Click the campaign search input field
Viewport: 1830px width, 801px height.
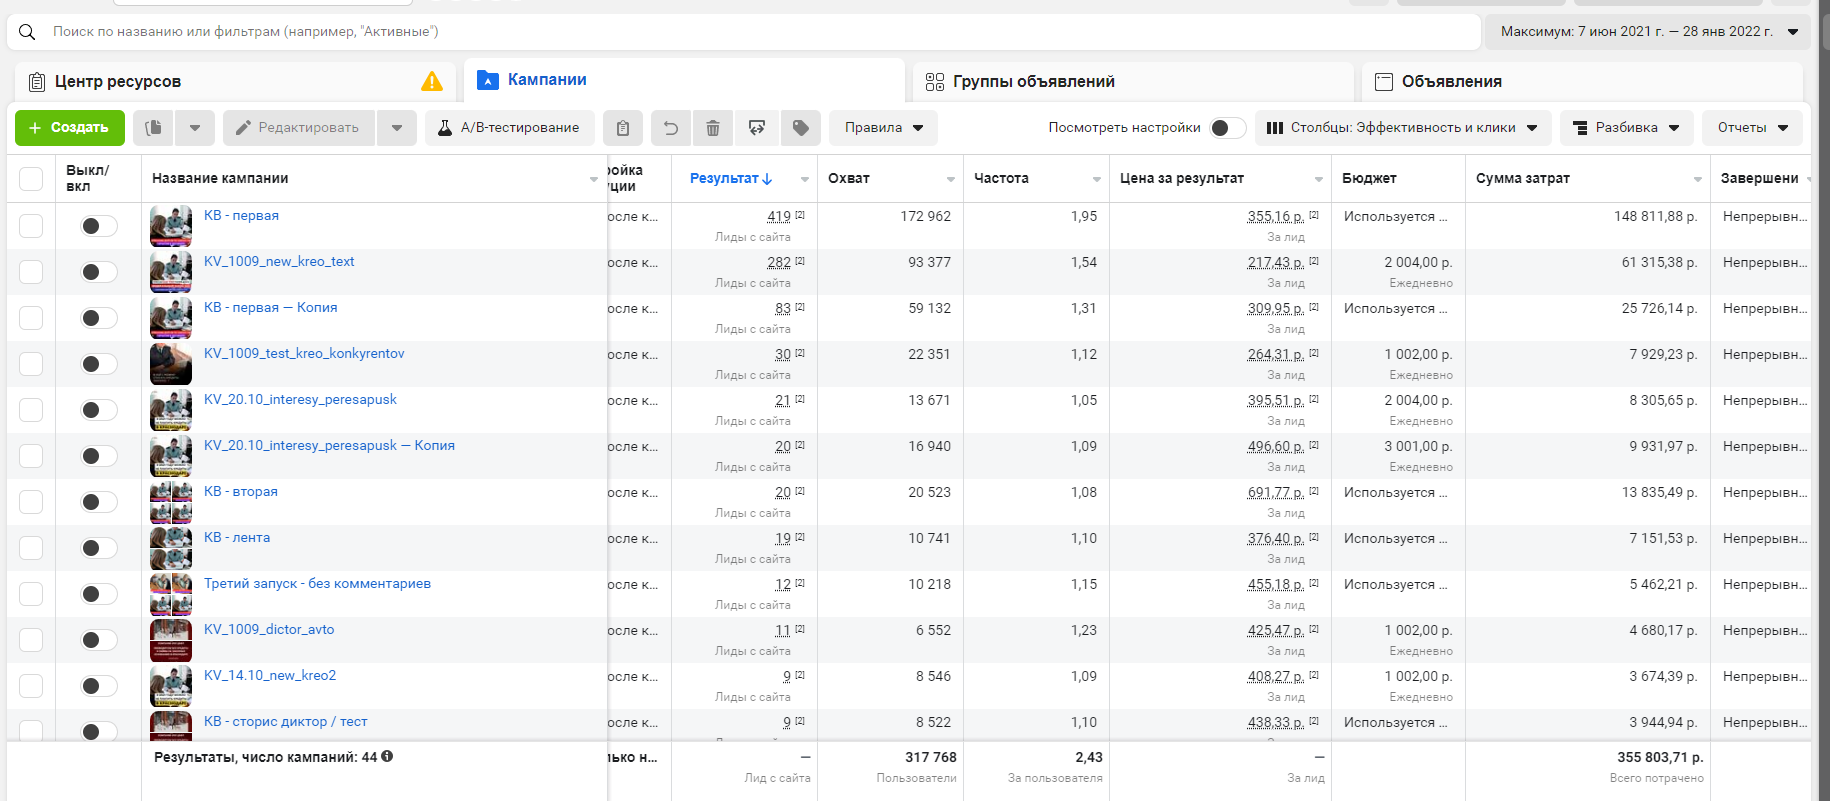[x=744, y=32]
